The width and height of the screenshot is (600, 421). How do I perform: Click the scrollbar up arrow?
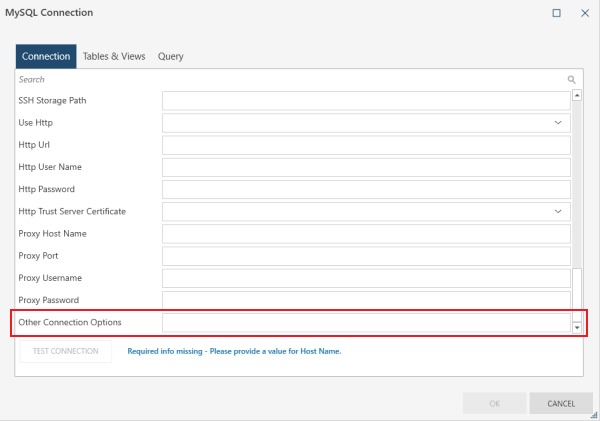[577, 96]
